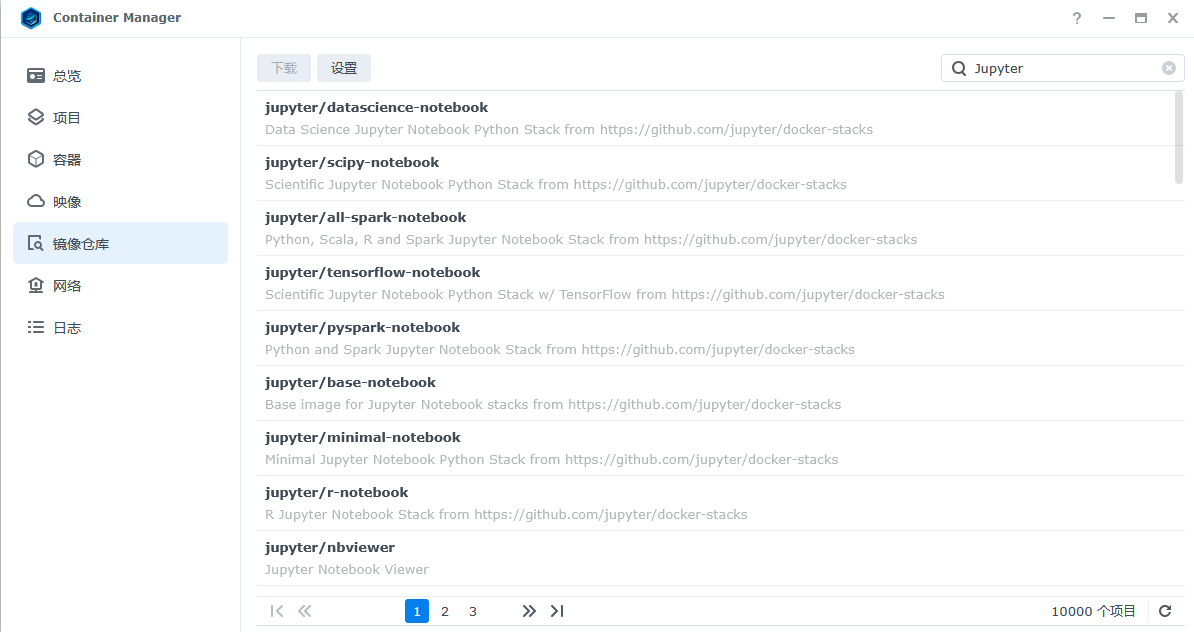Jump to page 2 of results
Viewport: 1194px width, 632px height.
pyautogui.click(x=445, y=611)
